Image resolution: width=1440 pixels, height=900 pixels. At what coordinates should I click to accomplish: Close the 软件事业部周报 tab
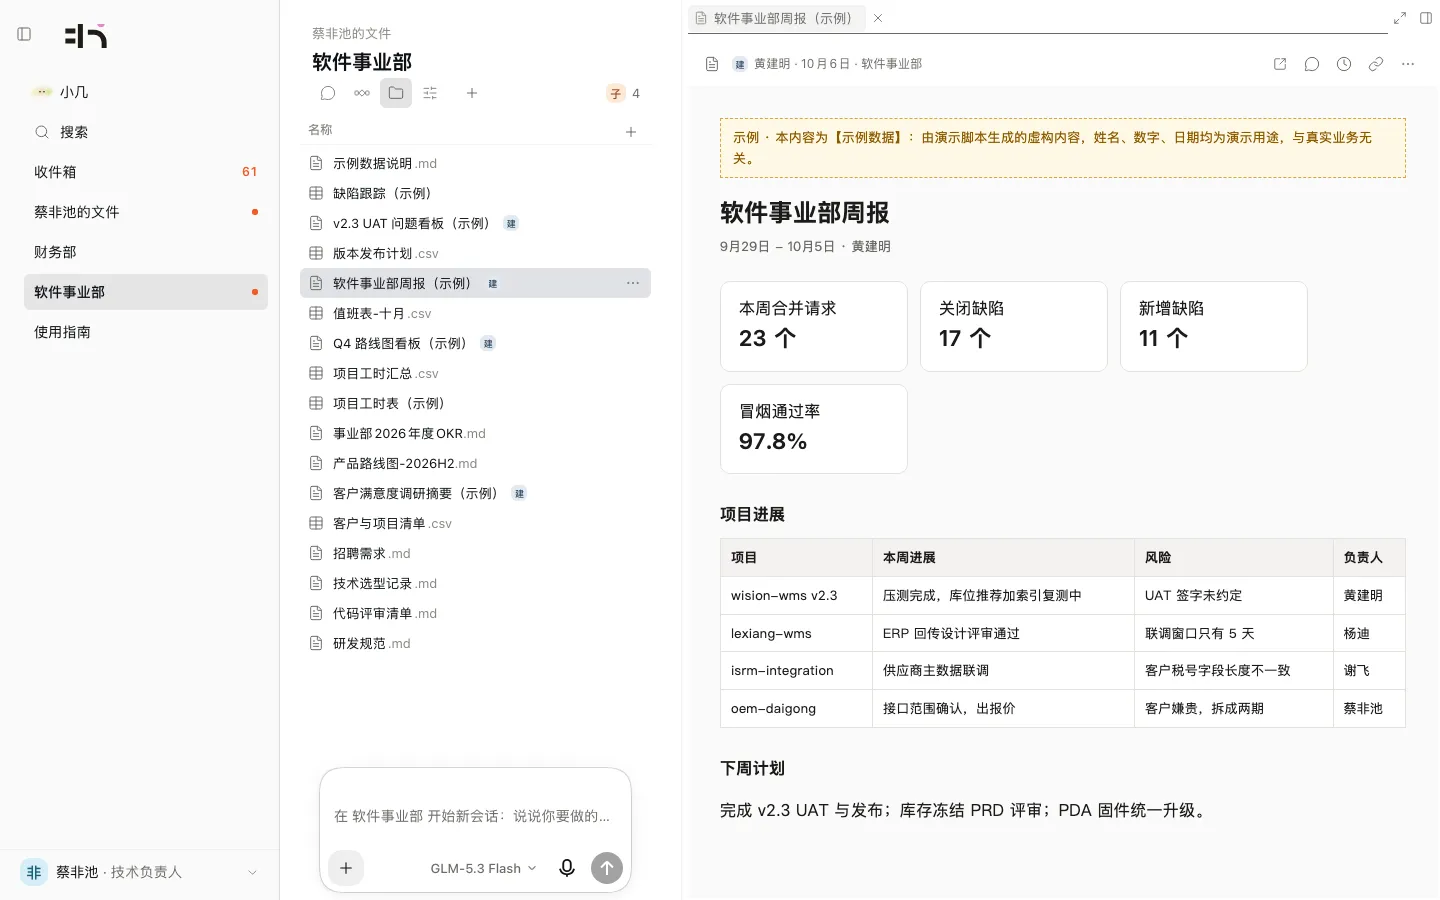pyautogui.click(x=878, y=18)
